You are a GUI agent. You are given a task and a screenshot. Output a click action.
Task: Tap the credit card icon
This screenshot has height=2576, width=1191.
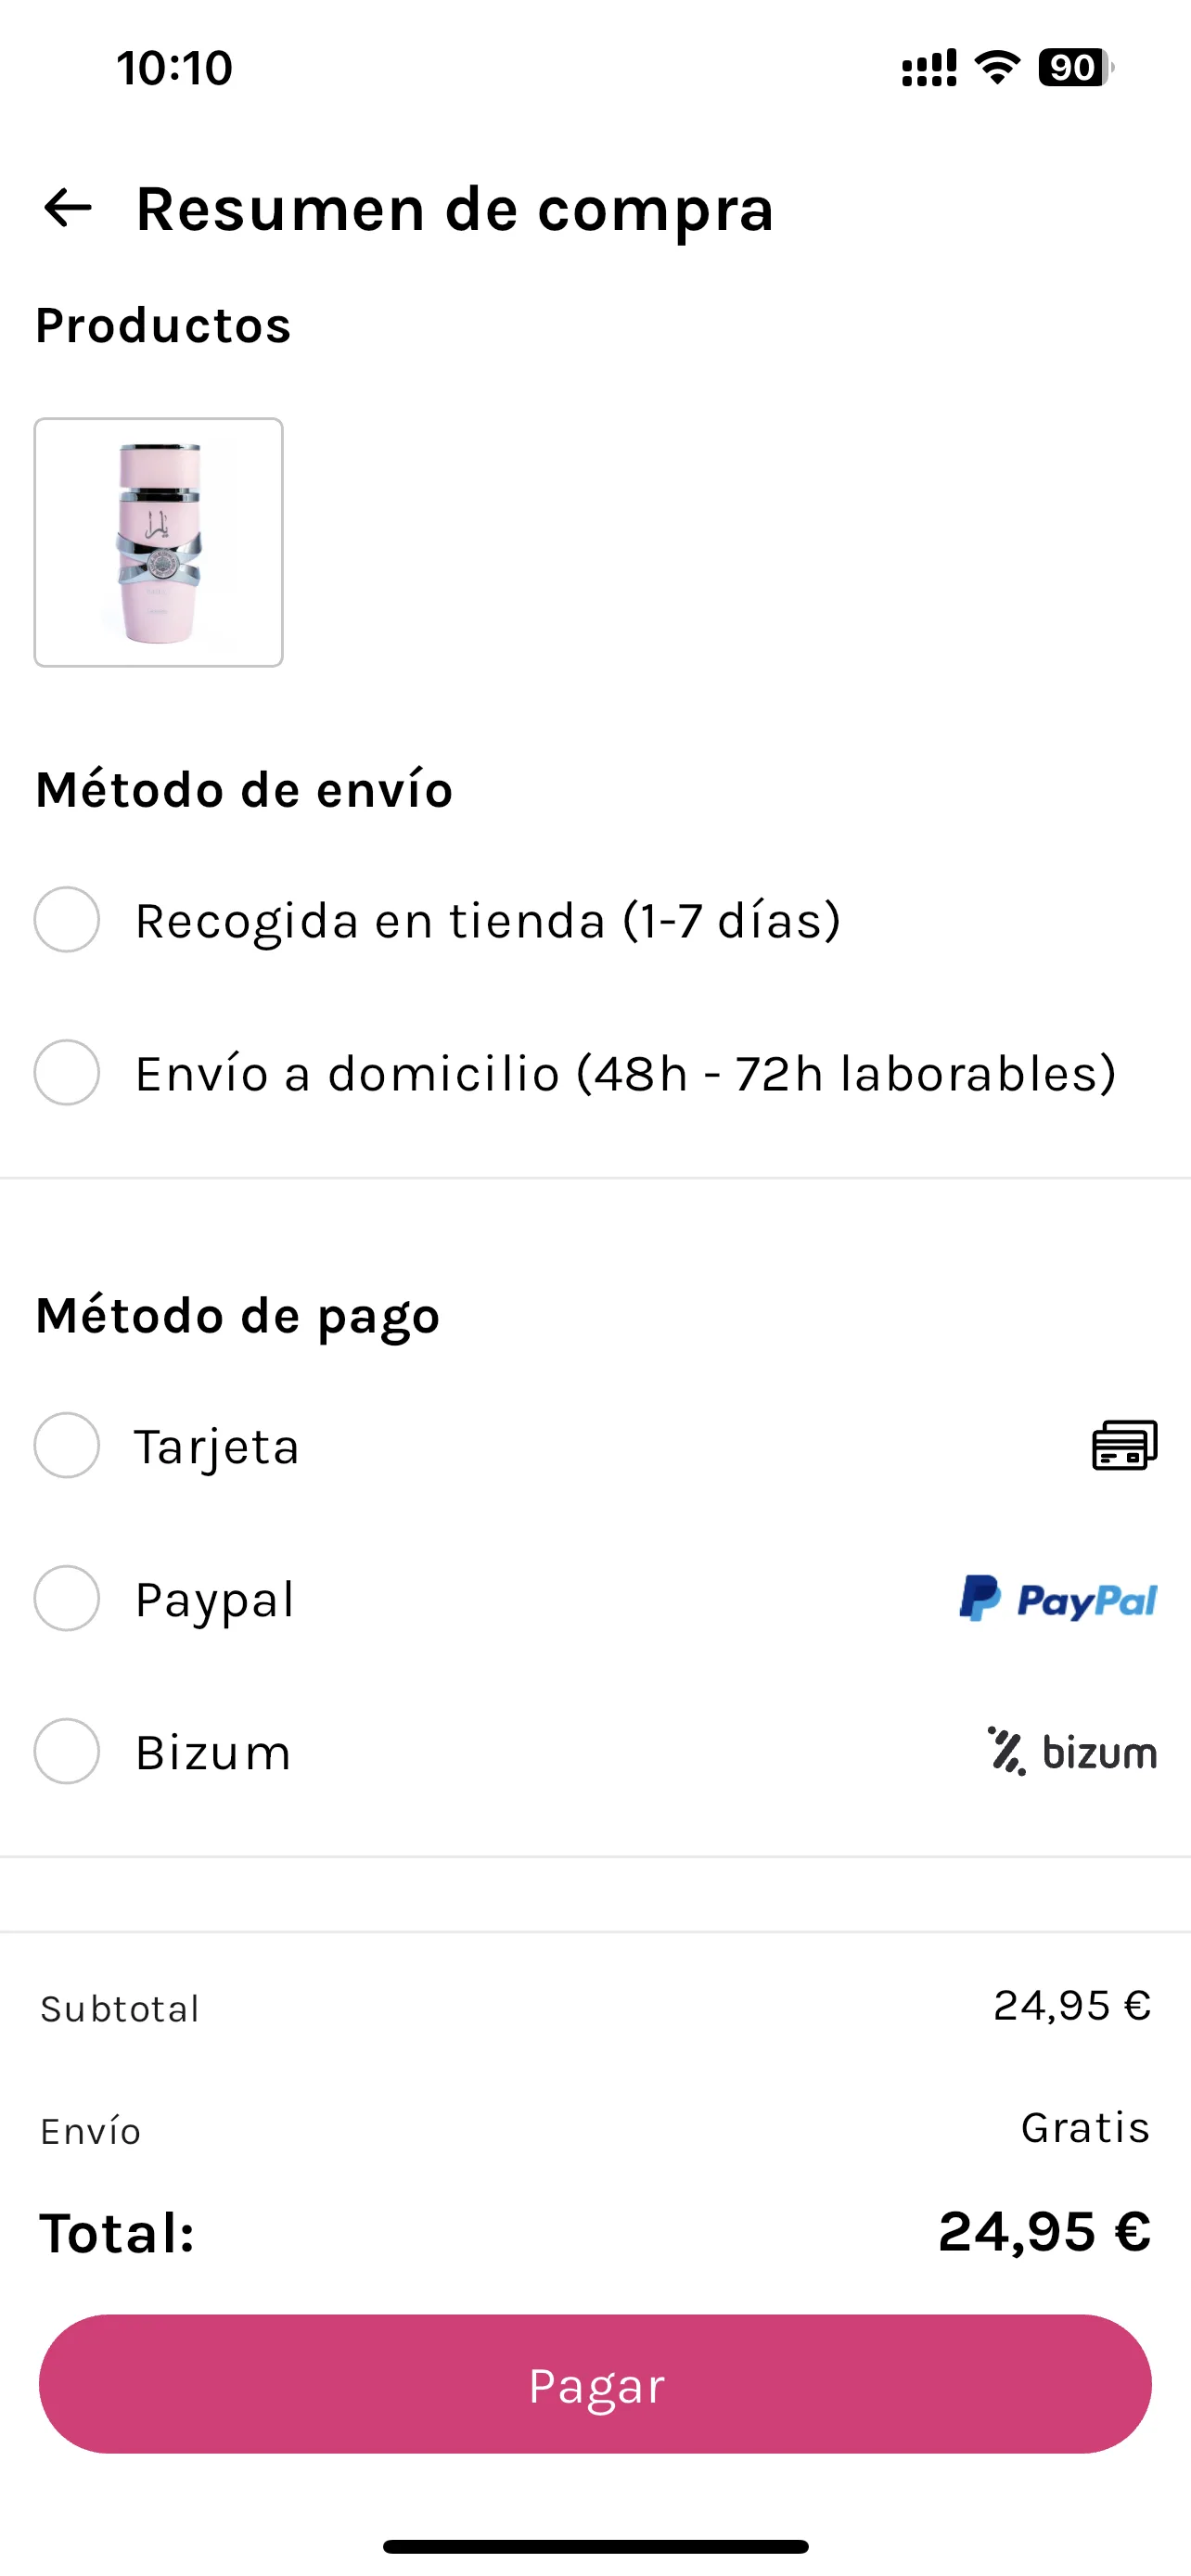click(x=1125, y=1445)
